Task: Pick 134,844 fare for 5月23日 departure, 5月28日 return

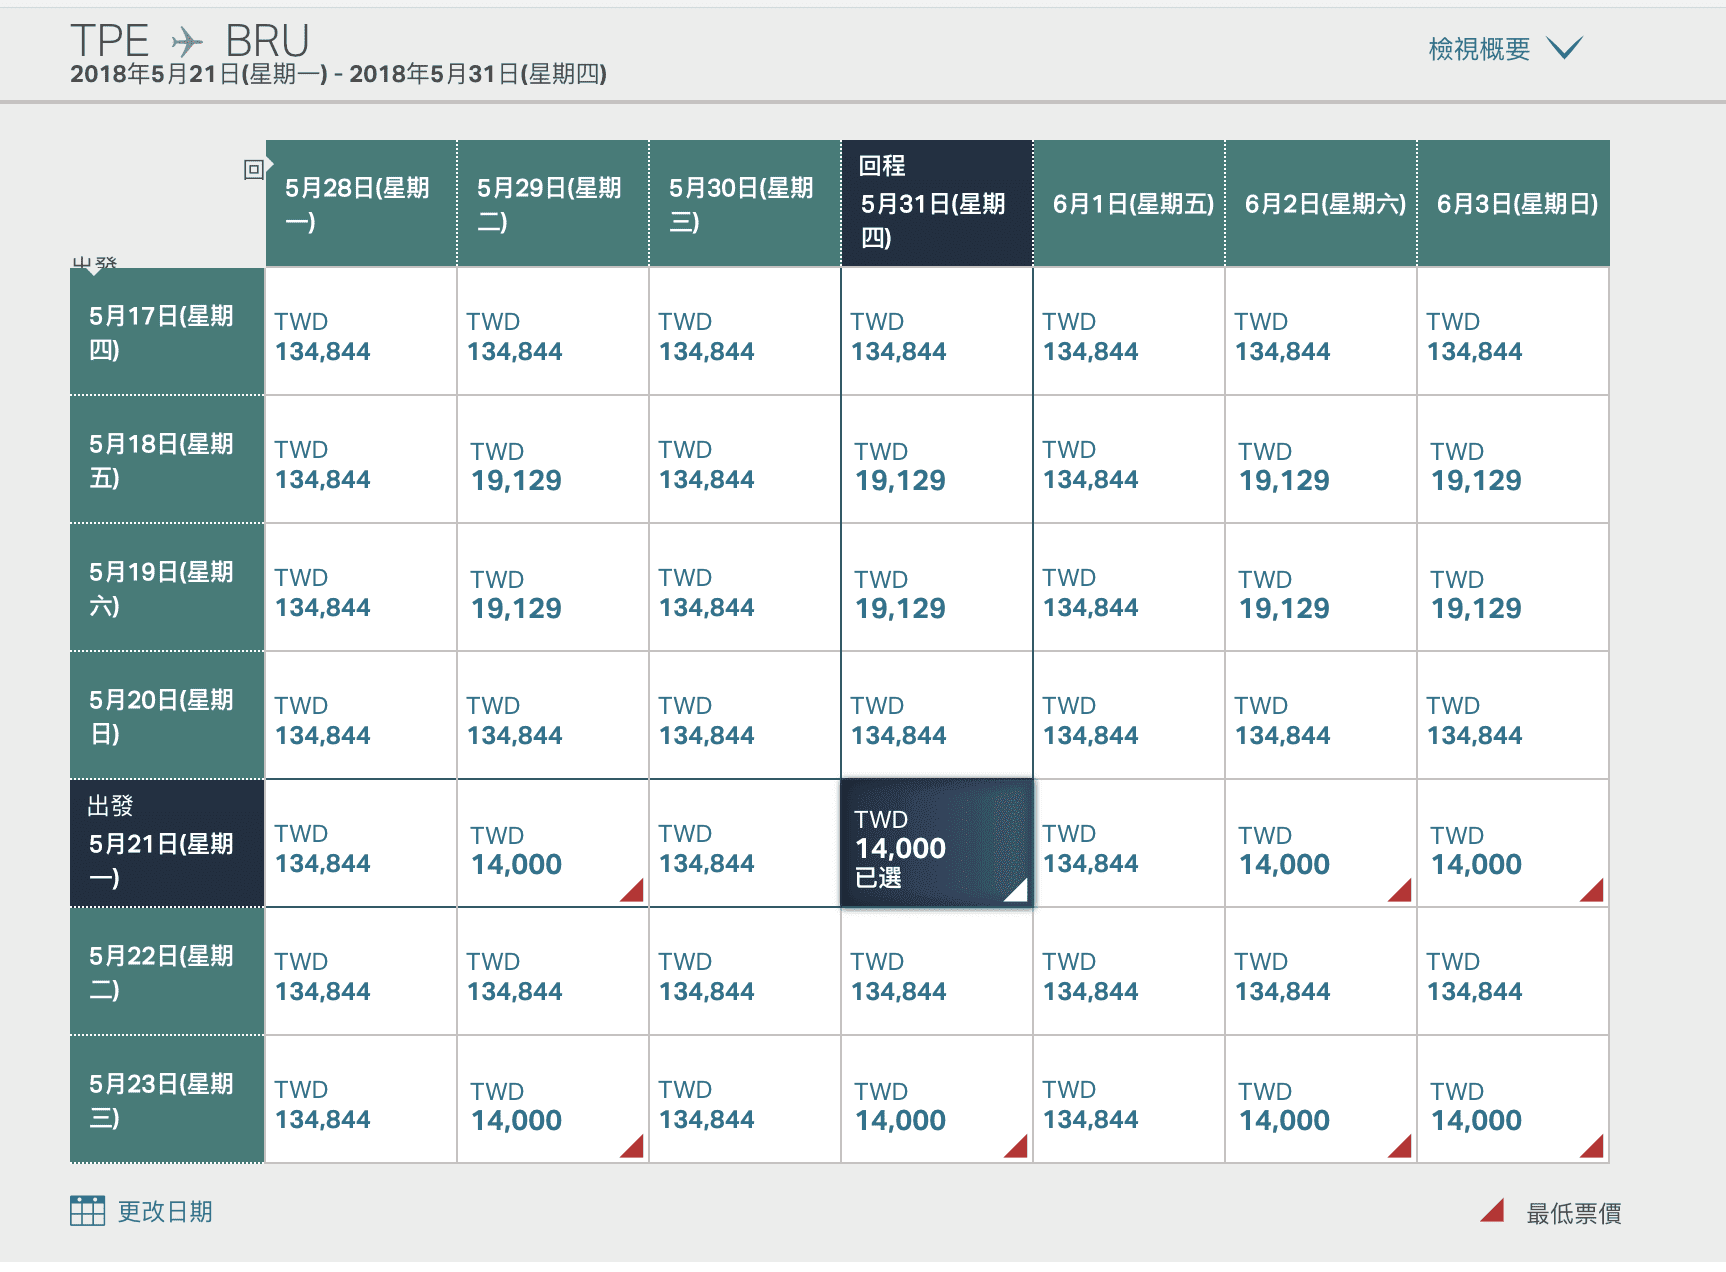Action: tap(361, 1100)
